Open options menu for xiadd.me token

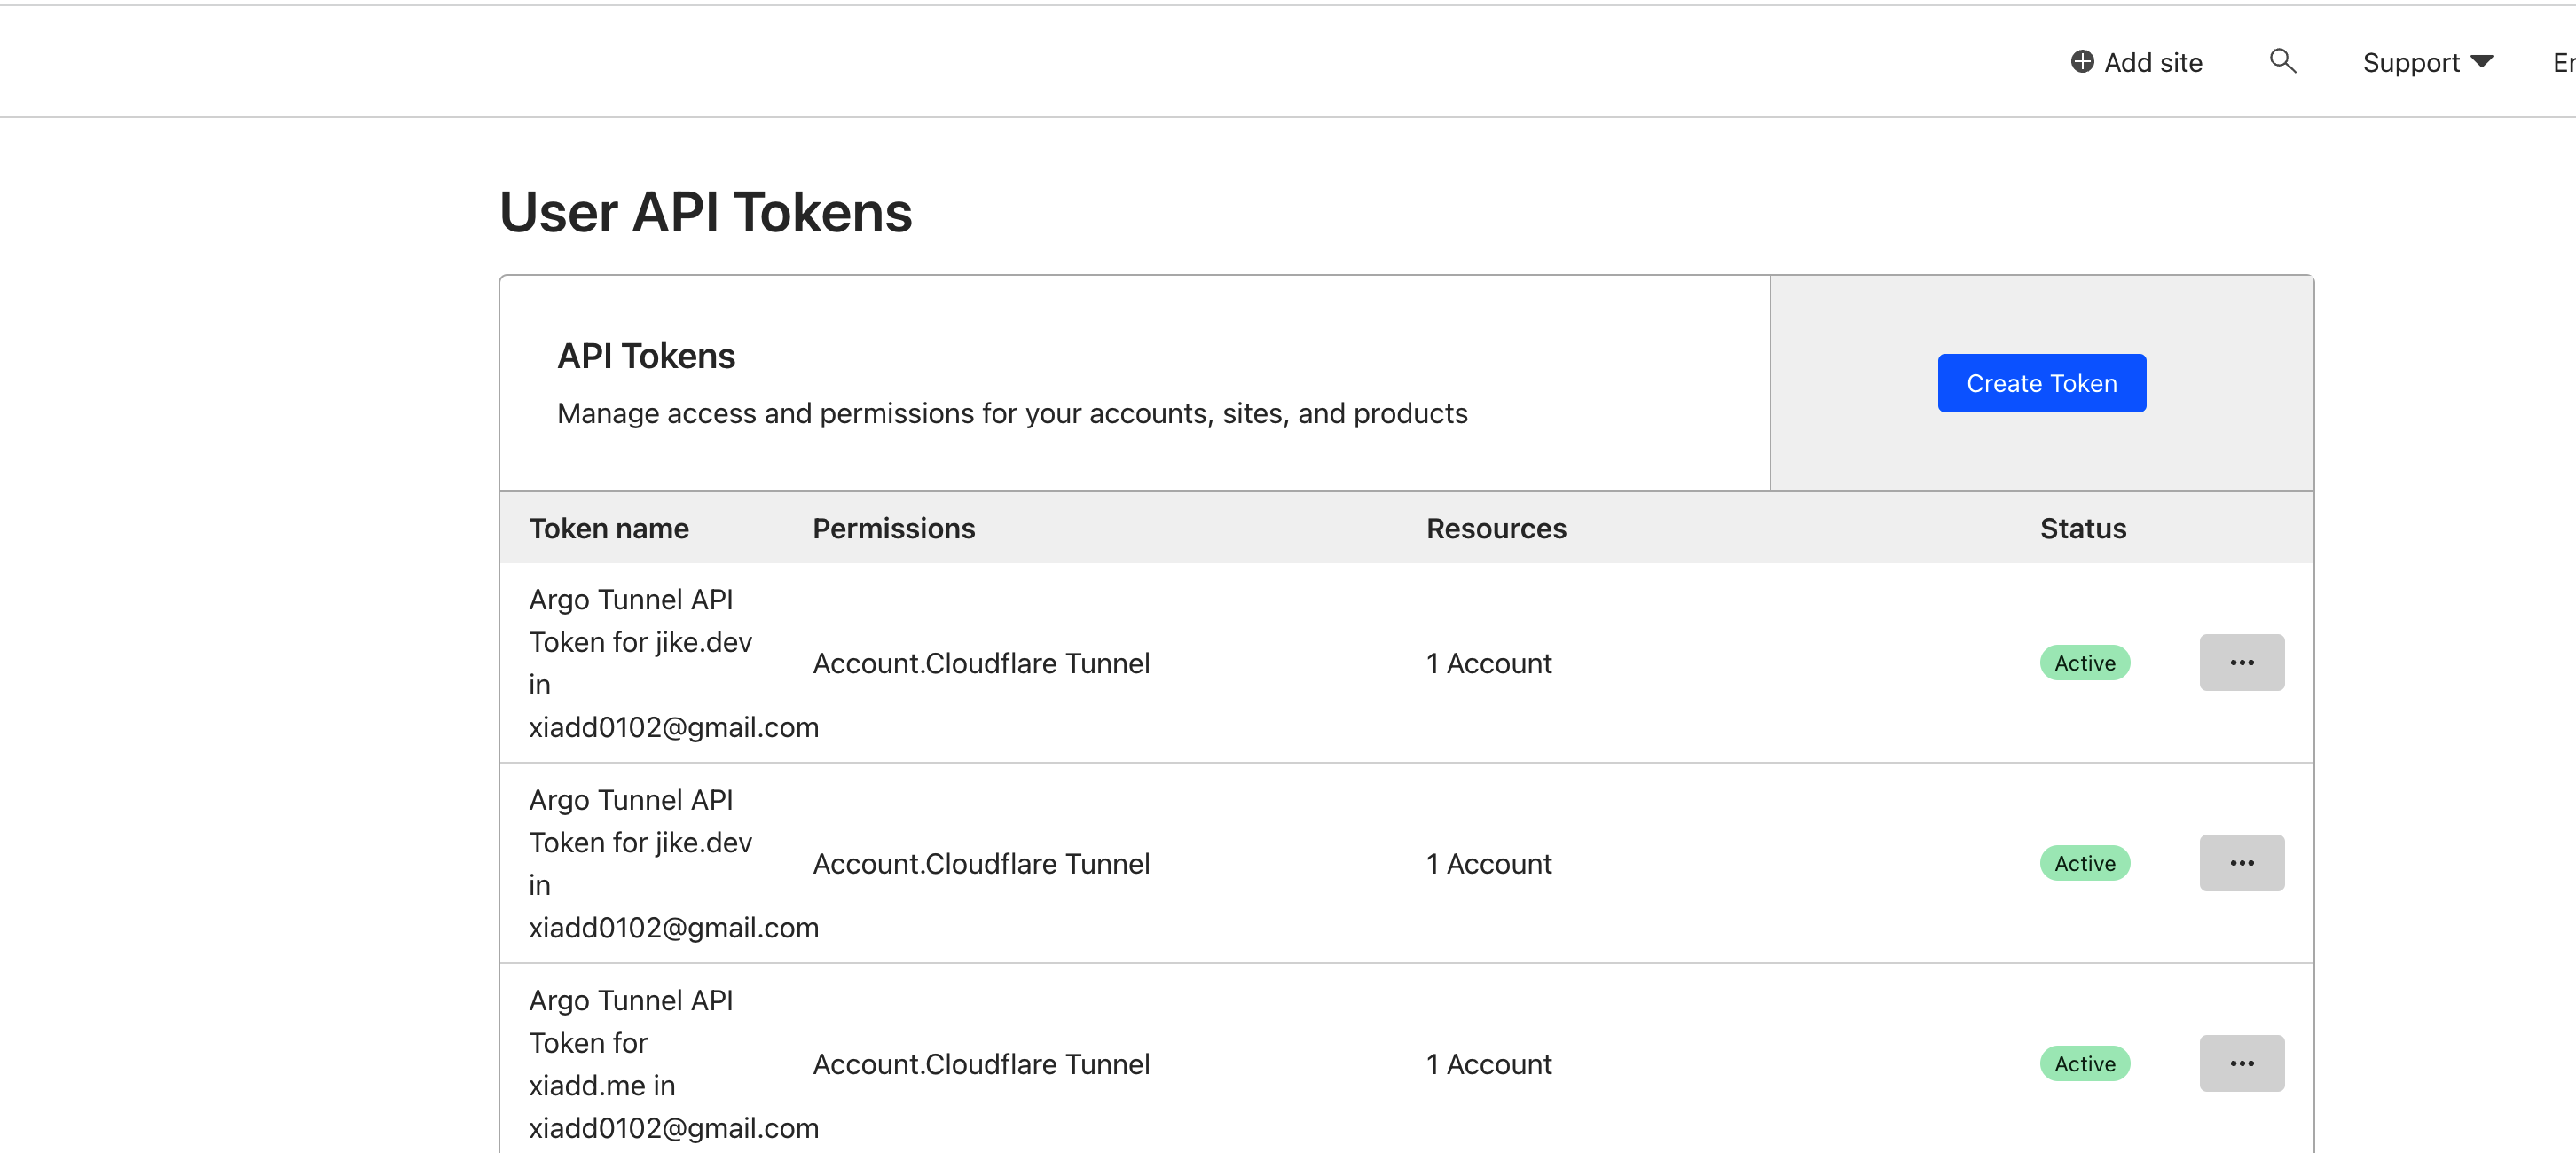[2241, 1063]
